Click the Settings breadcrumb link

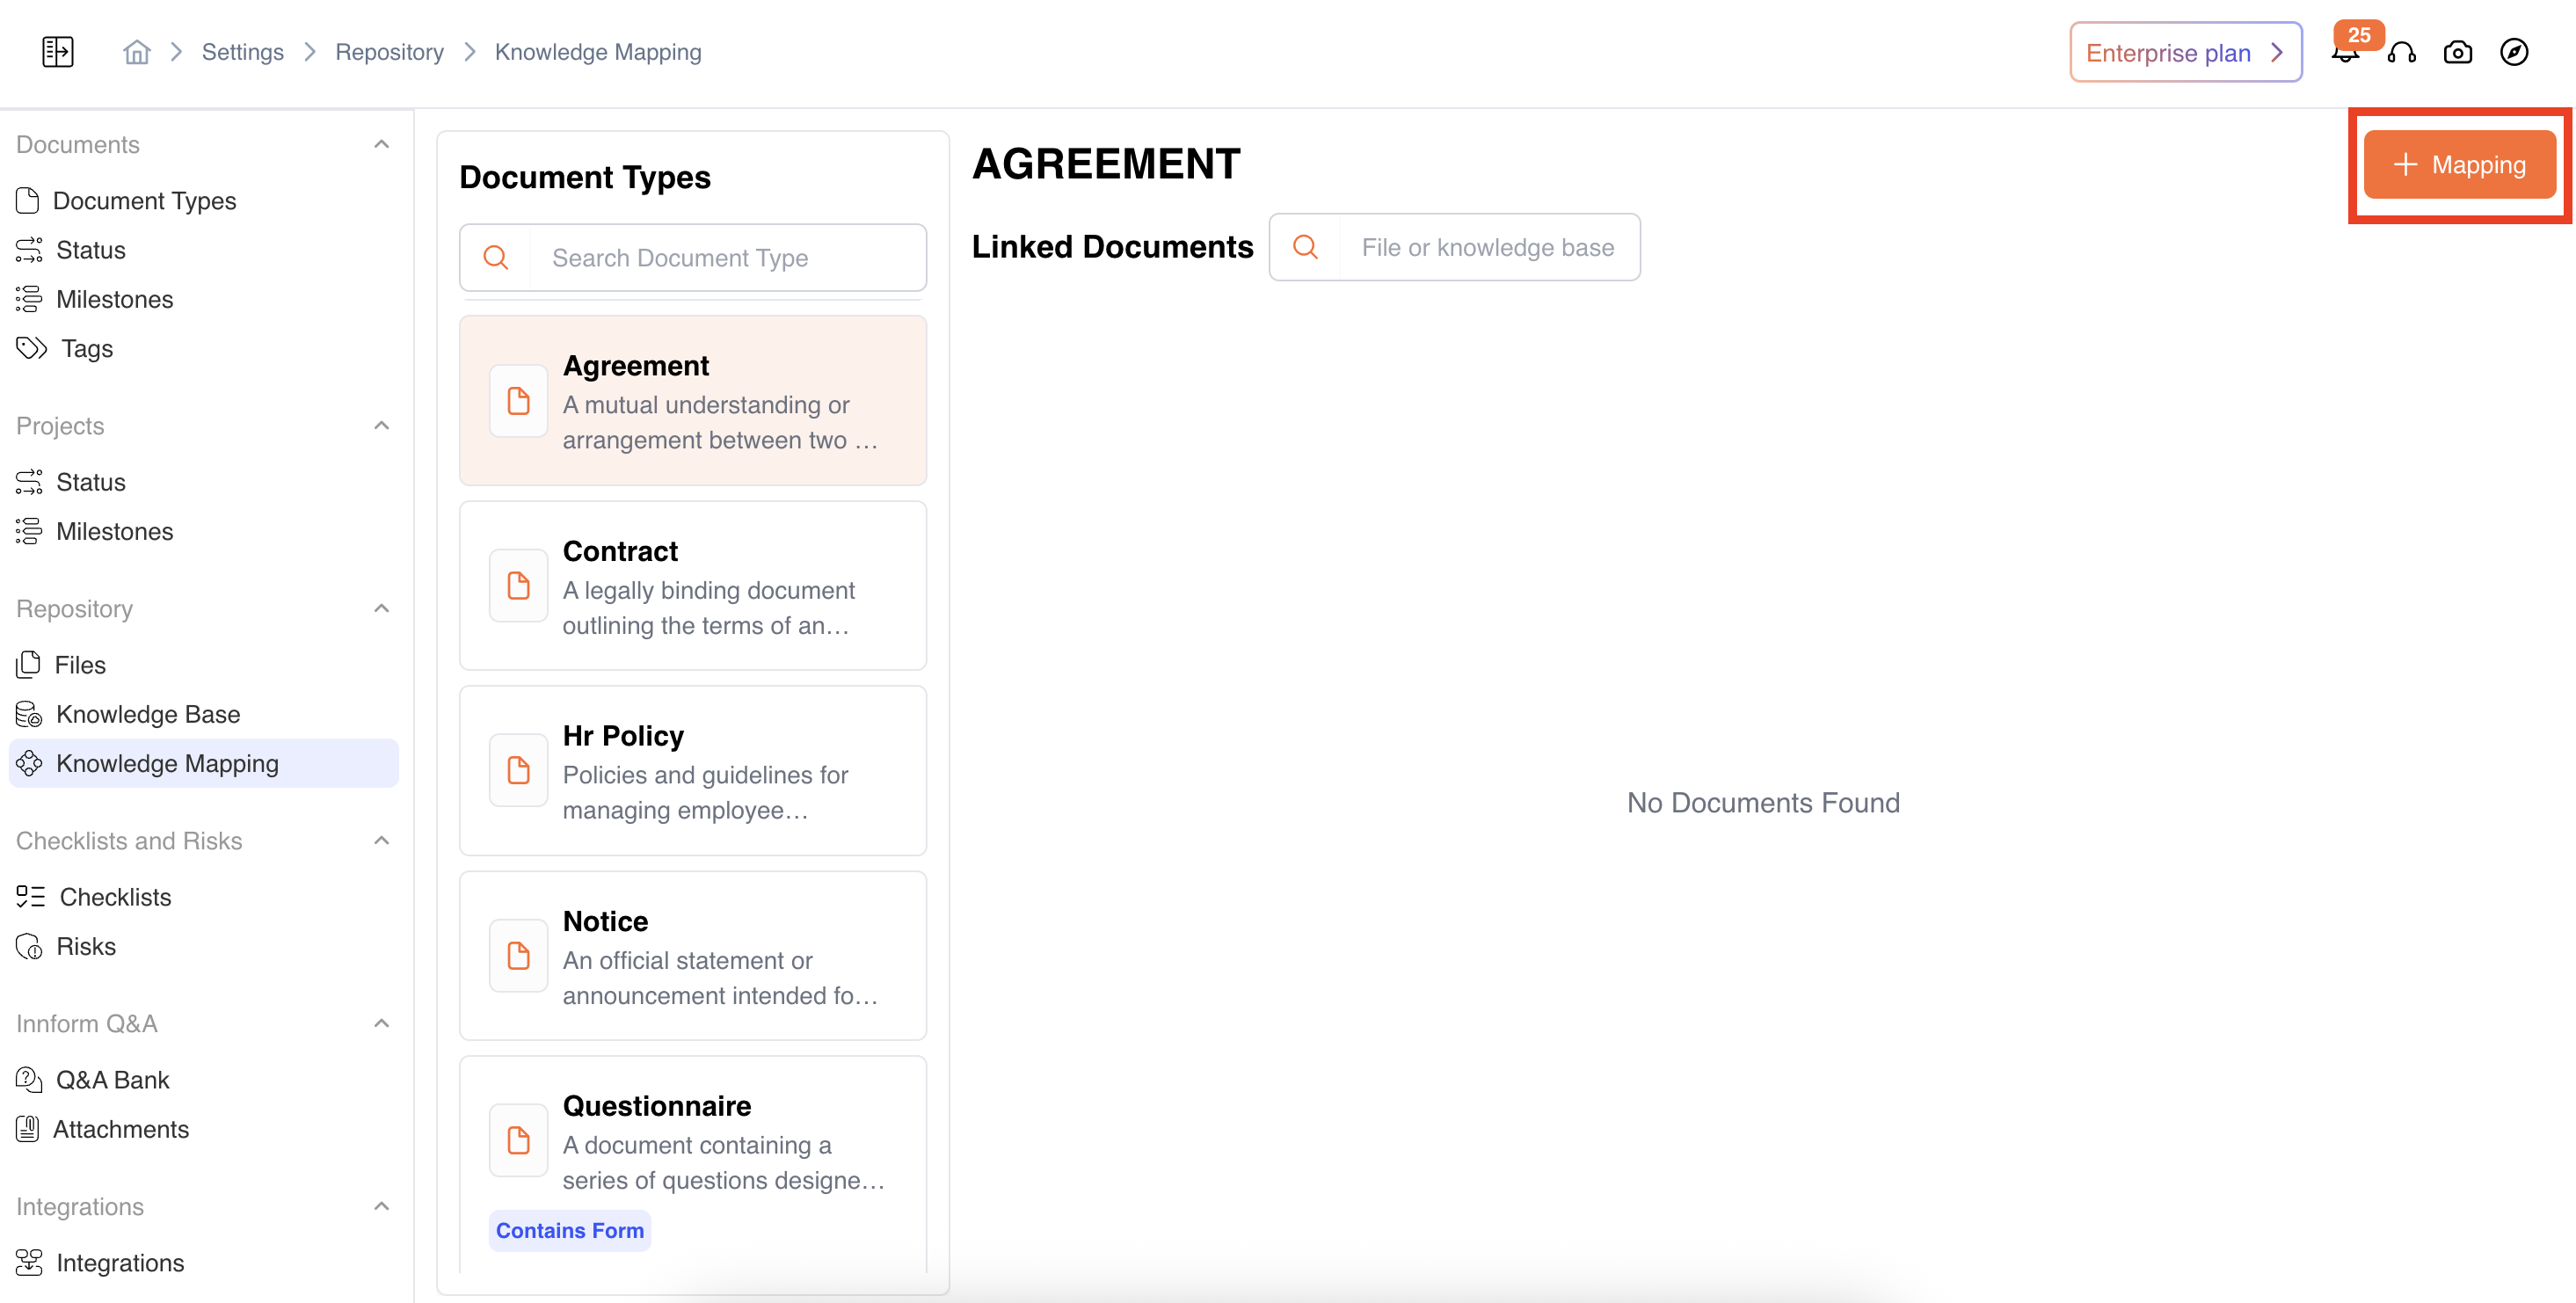pyautogui.click(x=243, y=52)
